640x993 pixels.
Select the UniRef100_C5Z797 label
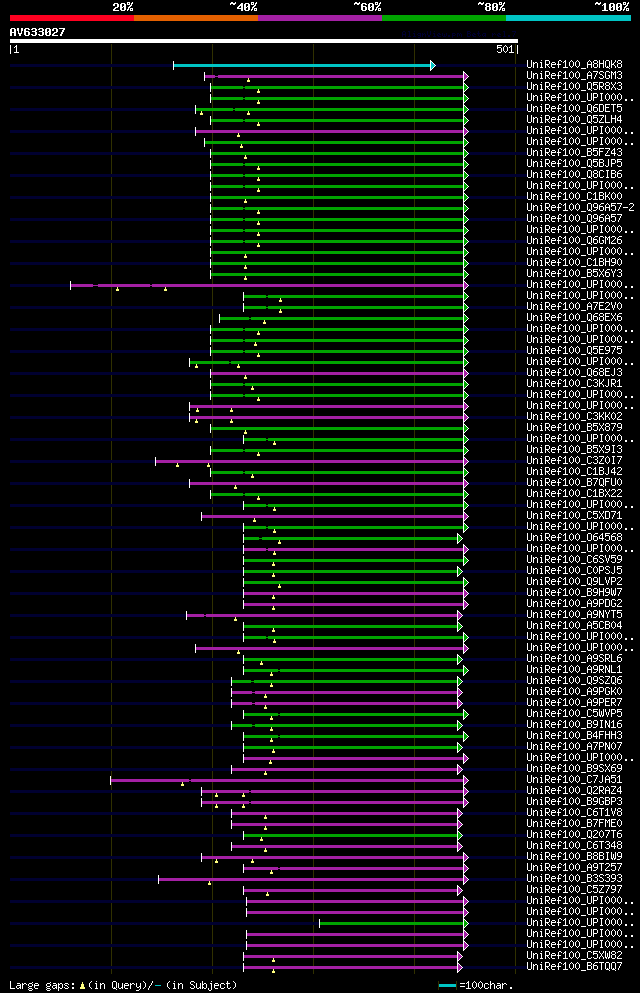pyautogui.click(x=574, y=890)
